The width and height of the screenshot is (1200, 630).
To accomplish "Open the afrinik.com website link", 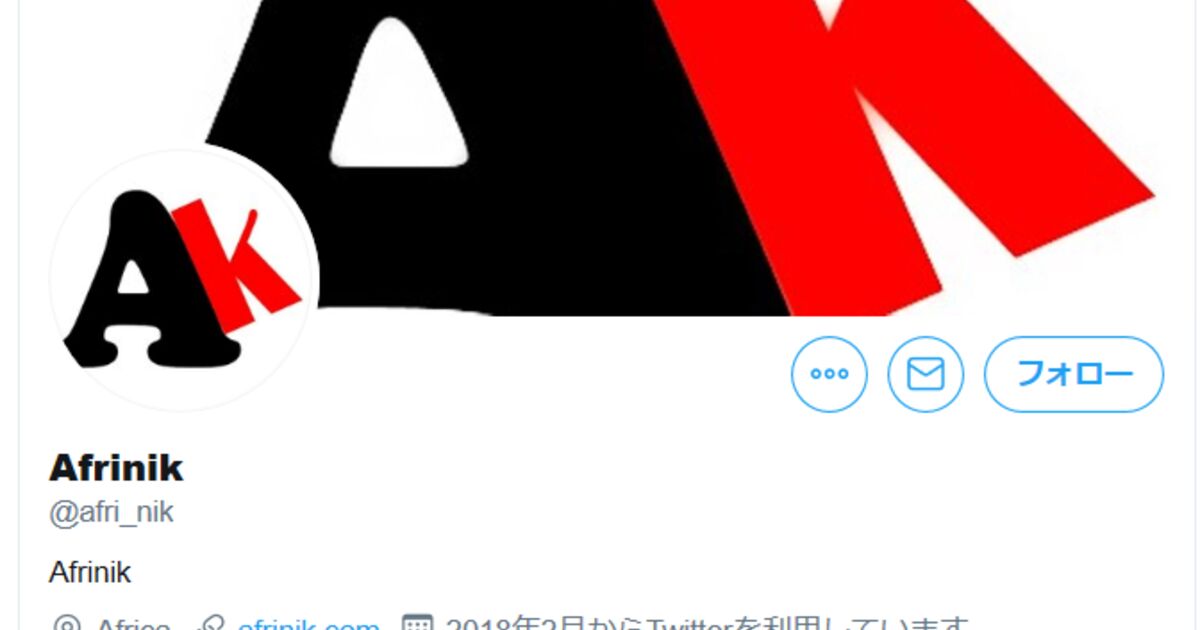I will 309,625.
